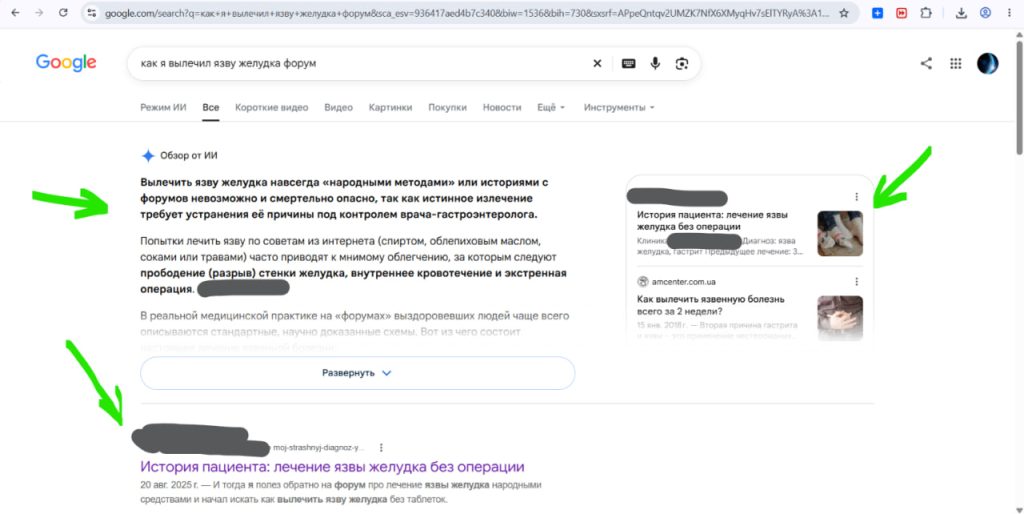Open options for the first search result
The width and height of the screenshot is (1024, 514).
(x=381, y=447)
